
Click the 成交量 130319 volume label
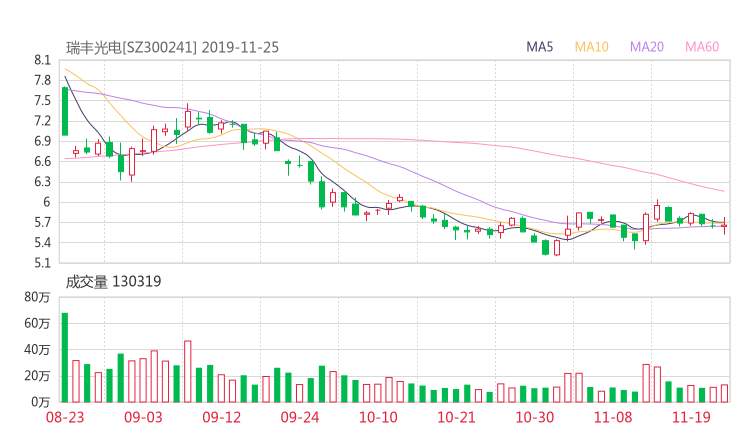[113, 282]
